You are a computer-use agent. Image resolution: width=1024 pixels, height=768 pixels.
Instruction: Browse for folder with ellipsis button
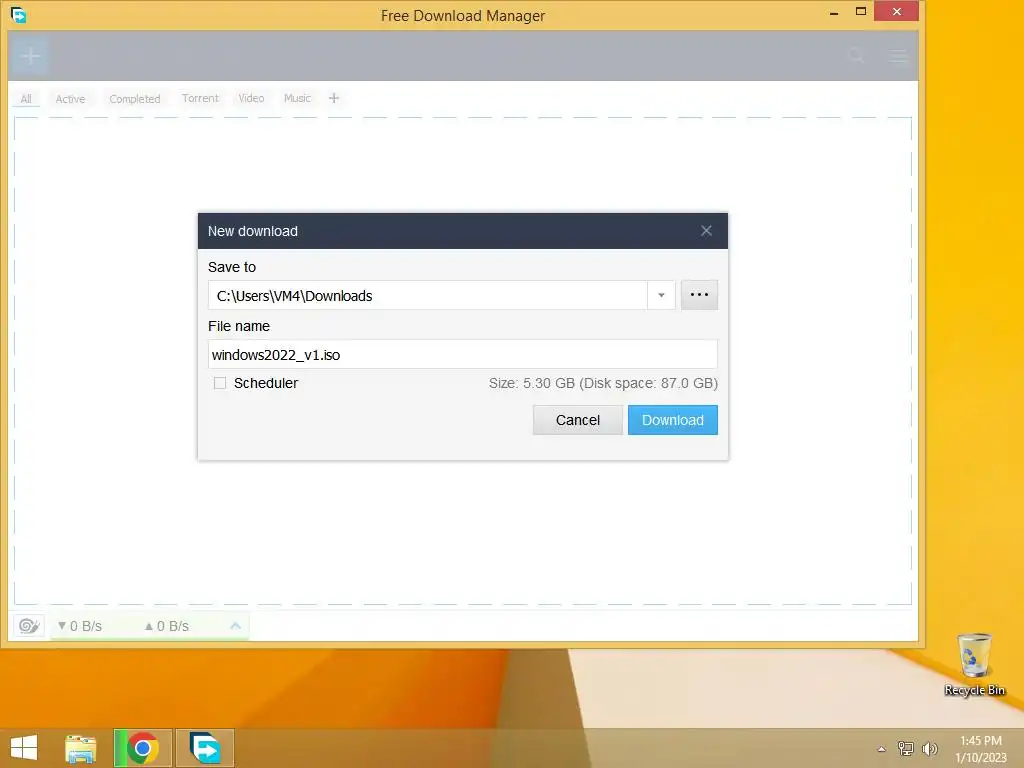pyautogui.click(x=699, y=295)
